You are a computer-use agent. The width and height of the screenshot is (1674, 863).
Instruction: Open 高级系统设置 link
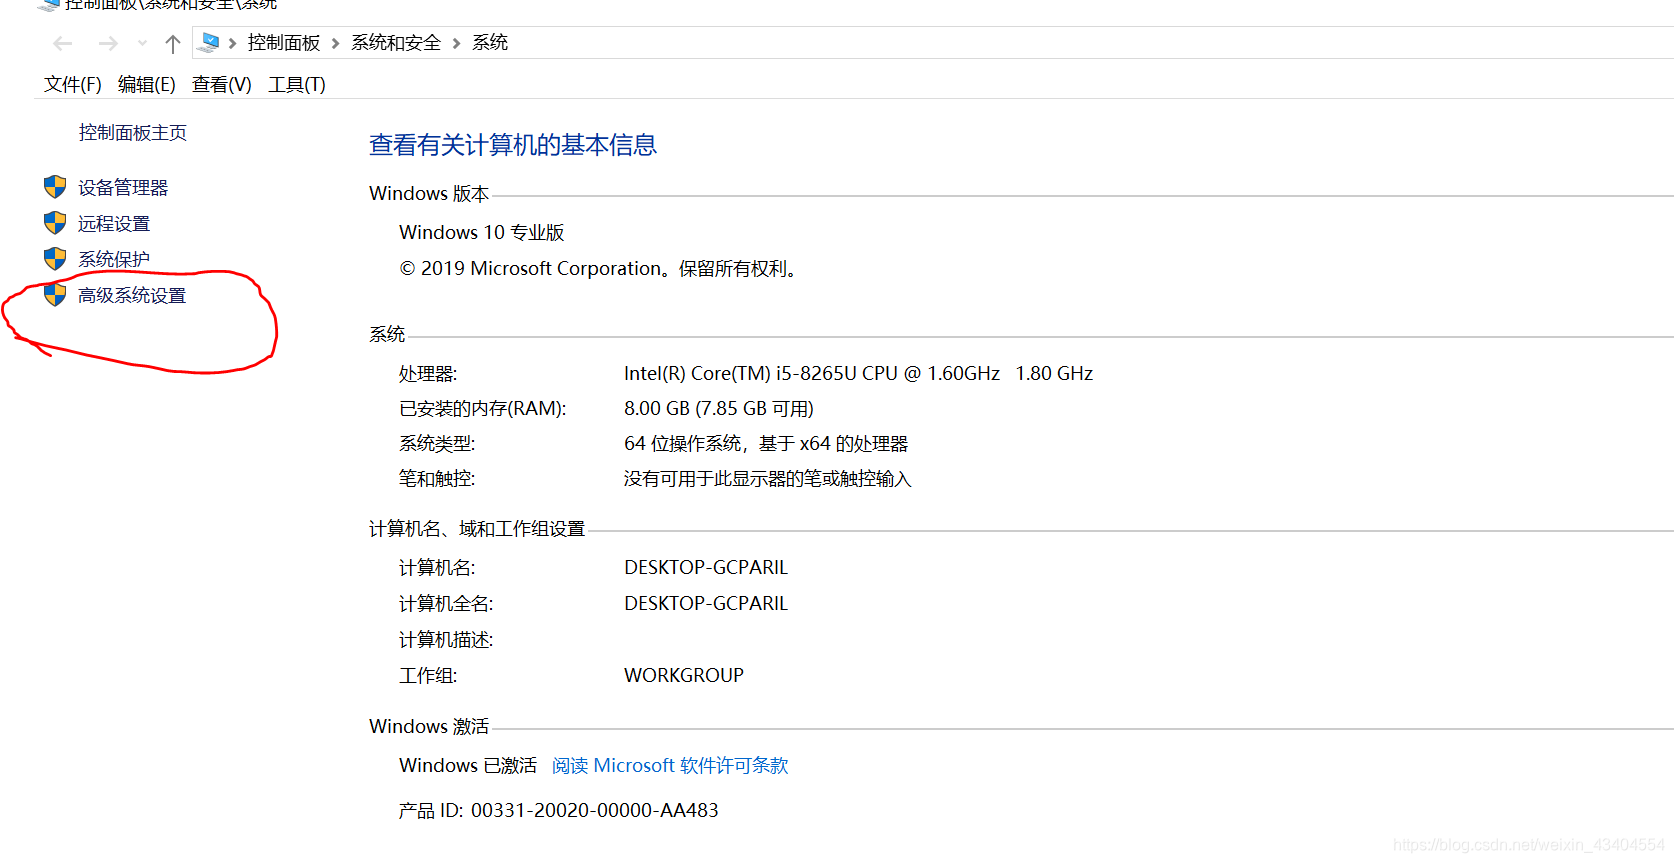[x=132, y=295]
